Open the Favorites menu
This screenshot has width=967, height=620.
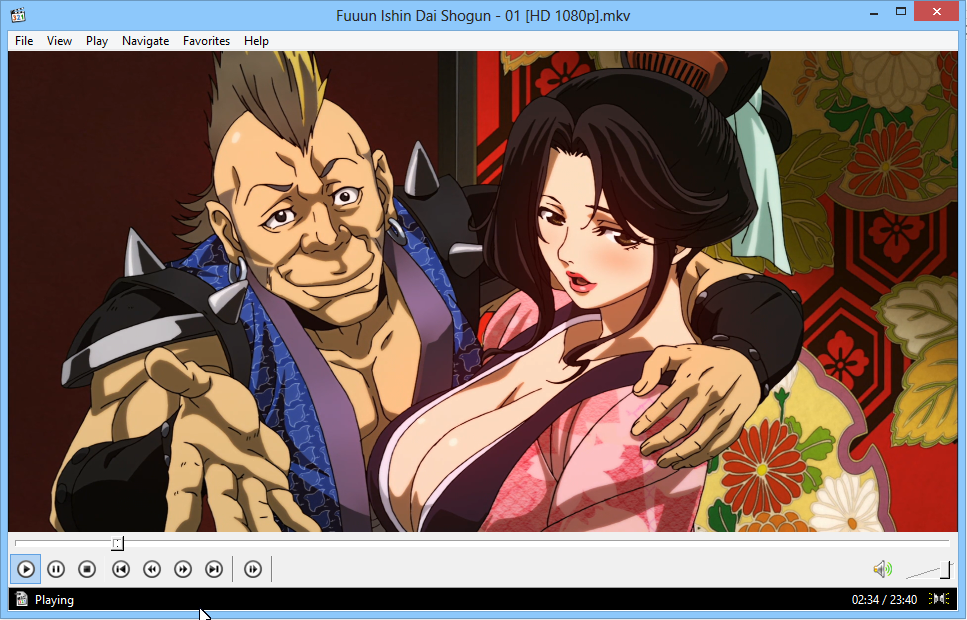pyautogui.click(x=206, y=41)
